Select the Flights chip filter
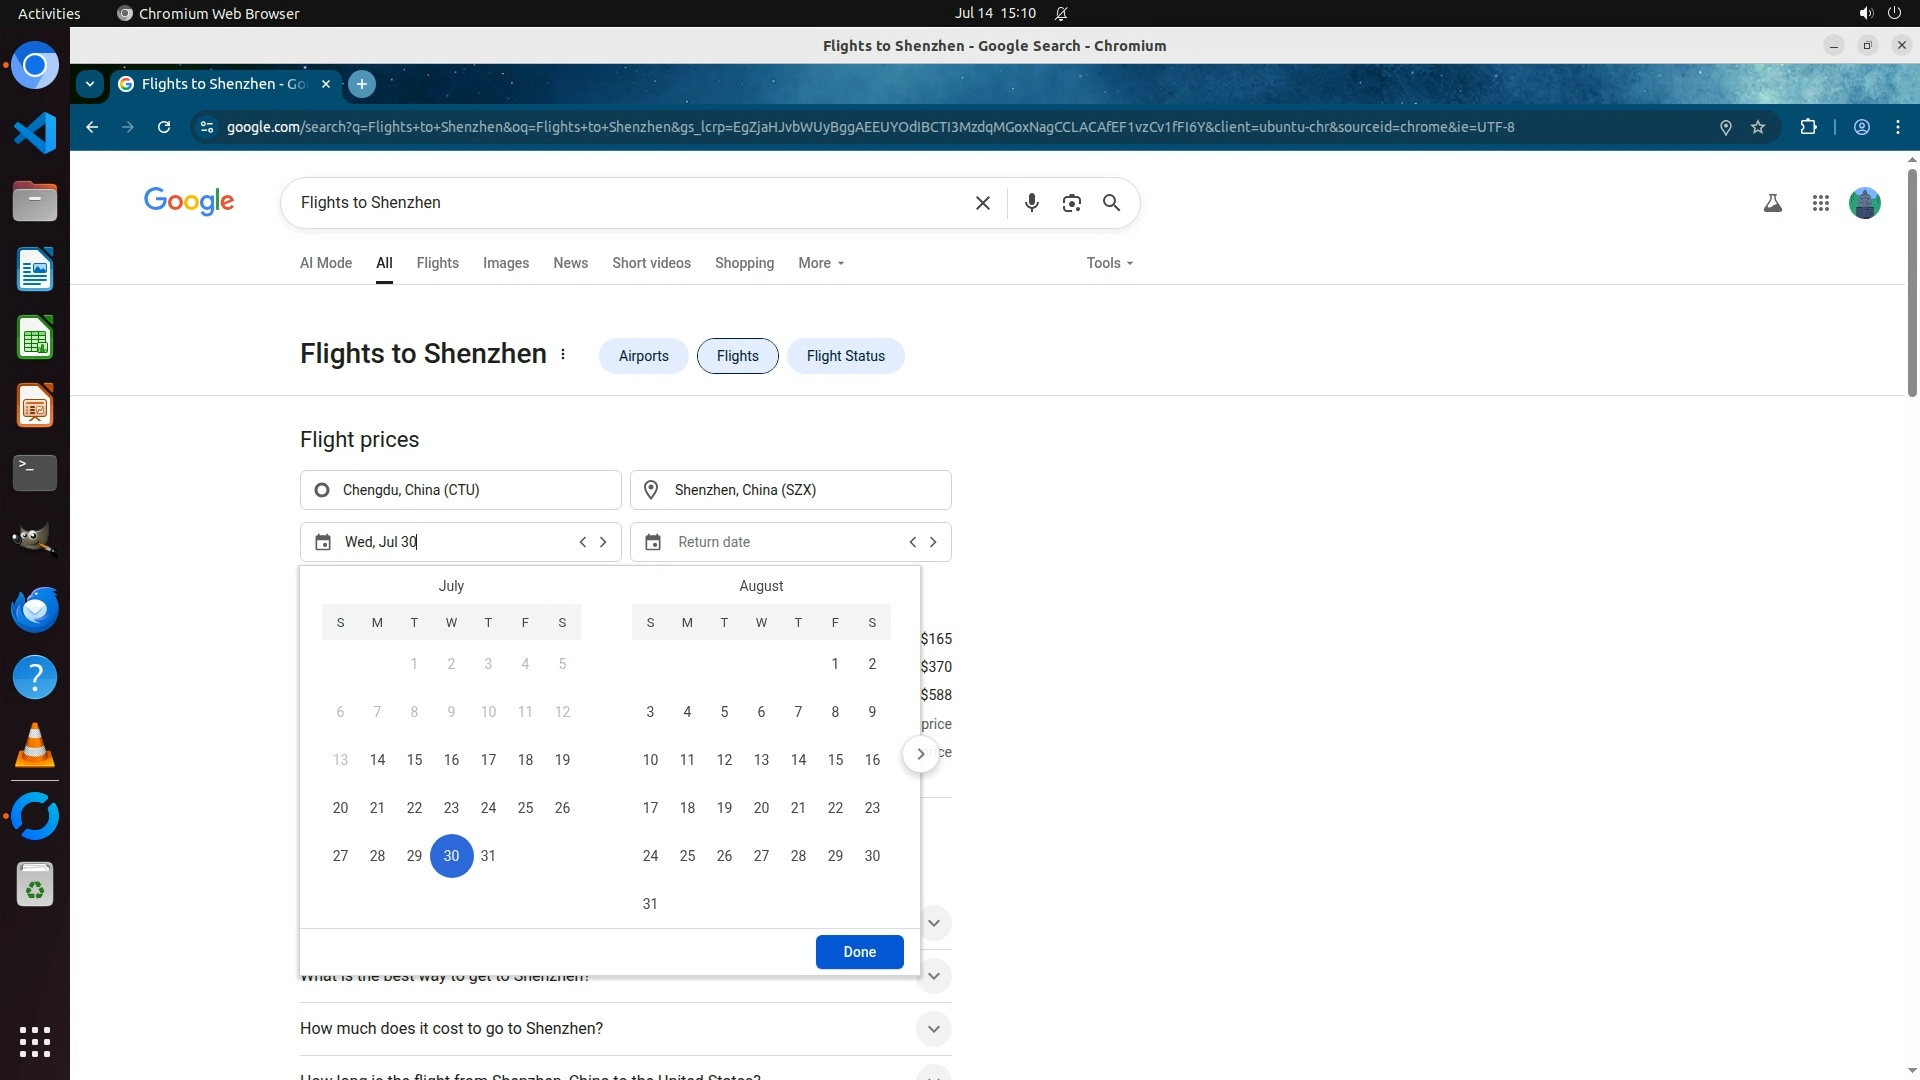The image size is (1920, 1080). (x=737, y=356)
